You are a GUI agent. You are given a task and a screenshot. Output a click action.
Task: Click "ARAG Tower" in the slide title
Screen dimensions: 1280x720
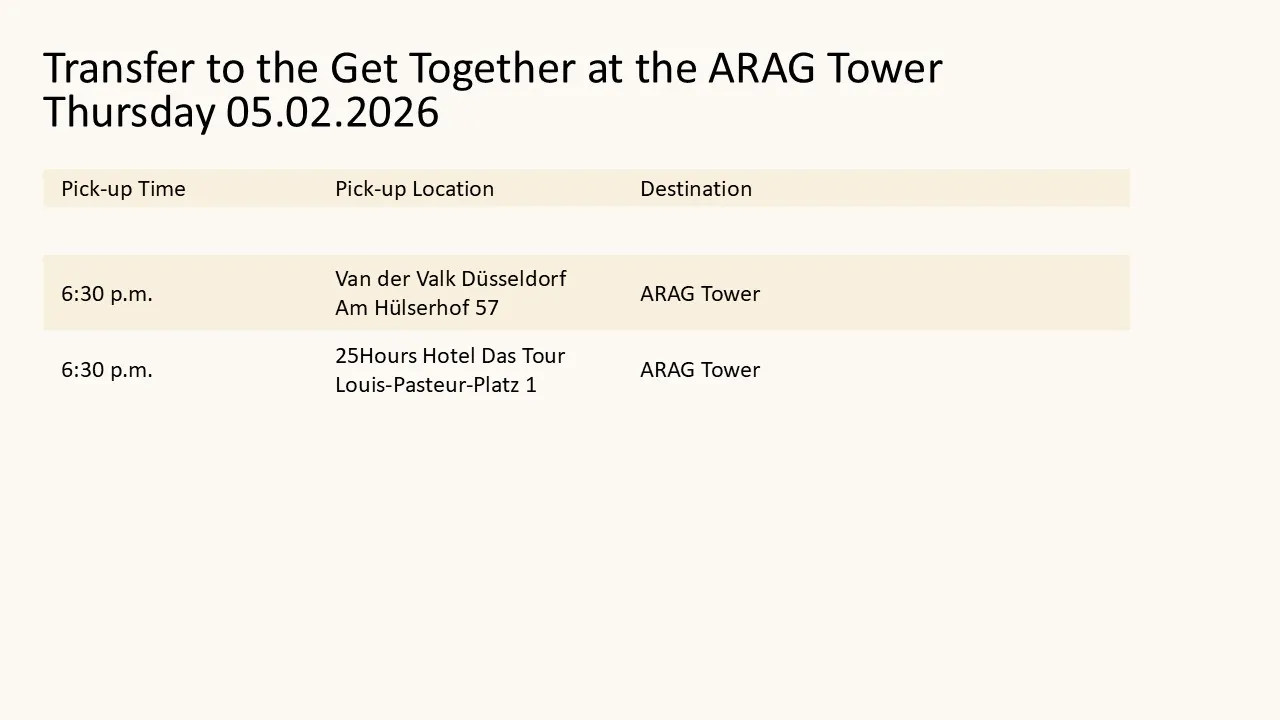tap(825, 68)
